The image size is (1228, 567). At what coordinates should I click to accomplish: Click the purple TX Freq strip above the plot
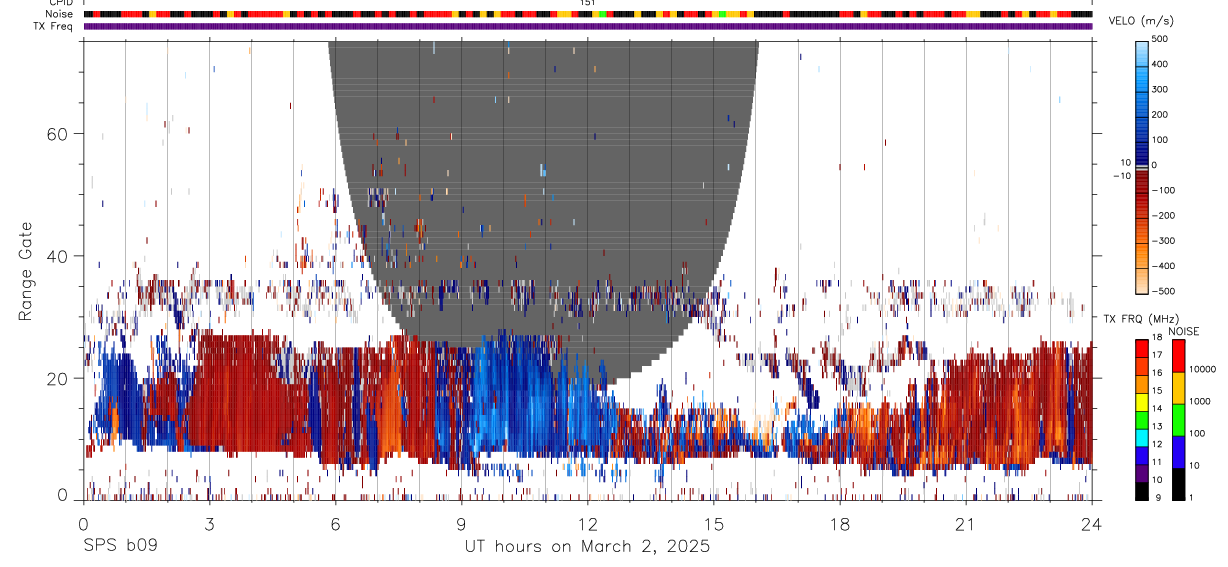click(x=588, y=26)
